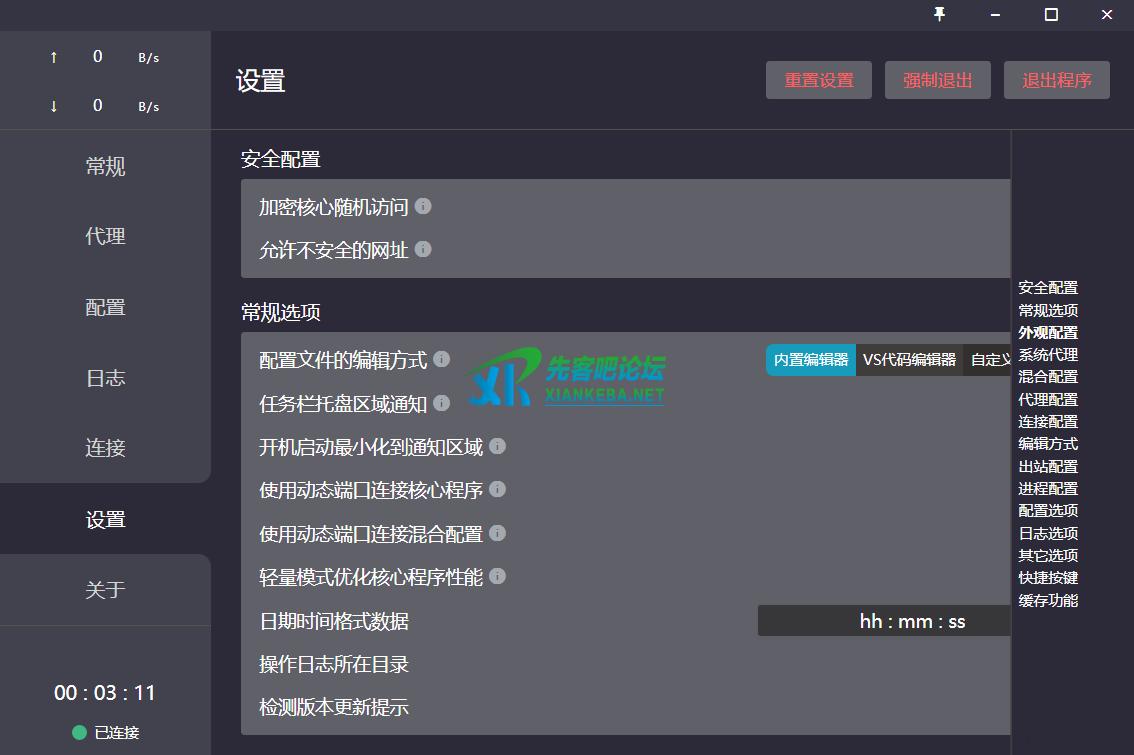The width and height of the screenshot is (1134, 755).
Task: Click info icon beside 使用动态端口连接混合配置
Action: [x=497, y=533]
